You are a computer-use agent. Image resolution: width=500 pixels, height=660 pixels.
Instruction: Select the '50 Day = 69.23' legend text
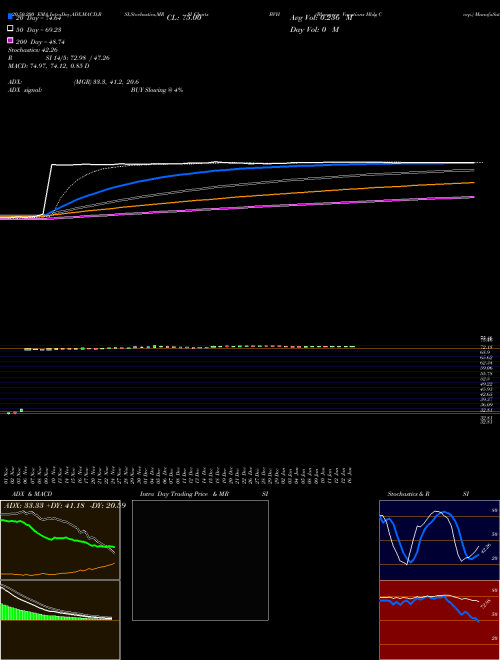pos(39,30)
